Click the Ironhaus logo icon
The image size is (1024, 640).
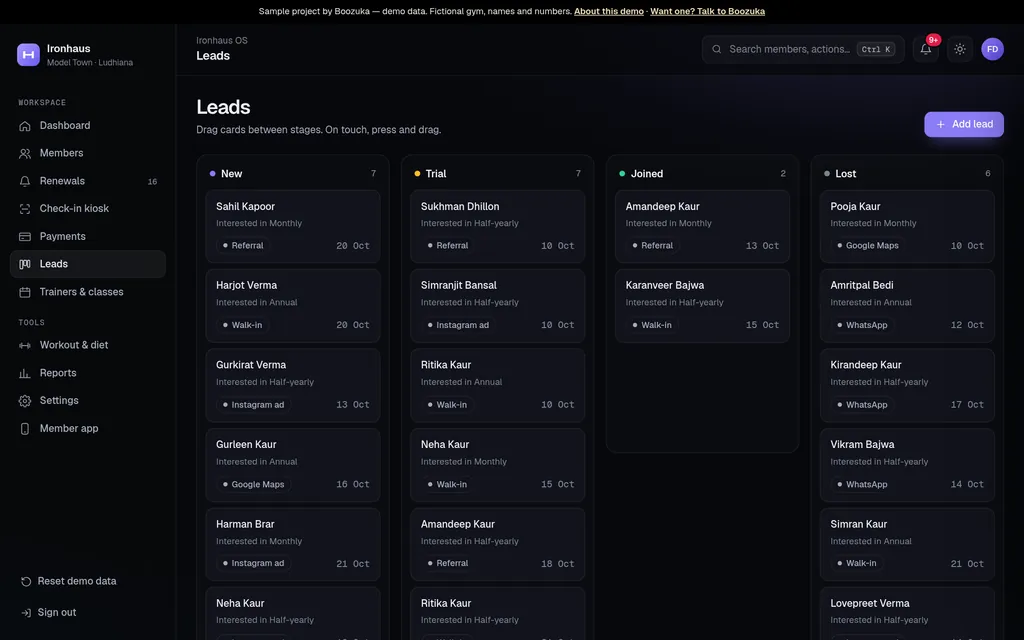(28, 55)
